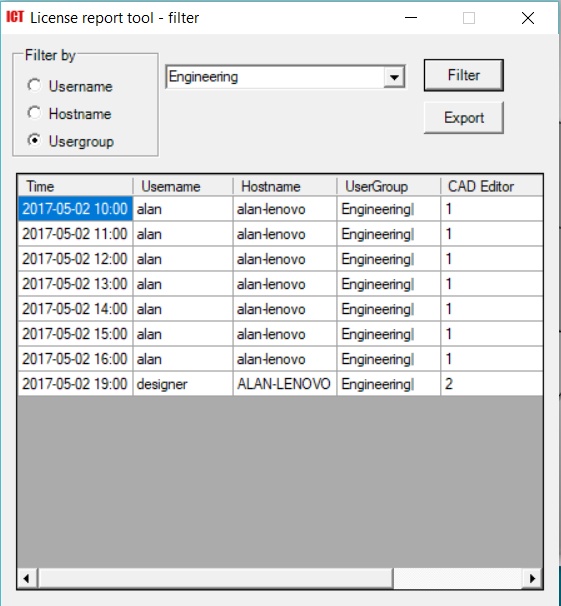Click the Engineering combo box text field
The image size is (561, 606).
[x=275, y=77]
